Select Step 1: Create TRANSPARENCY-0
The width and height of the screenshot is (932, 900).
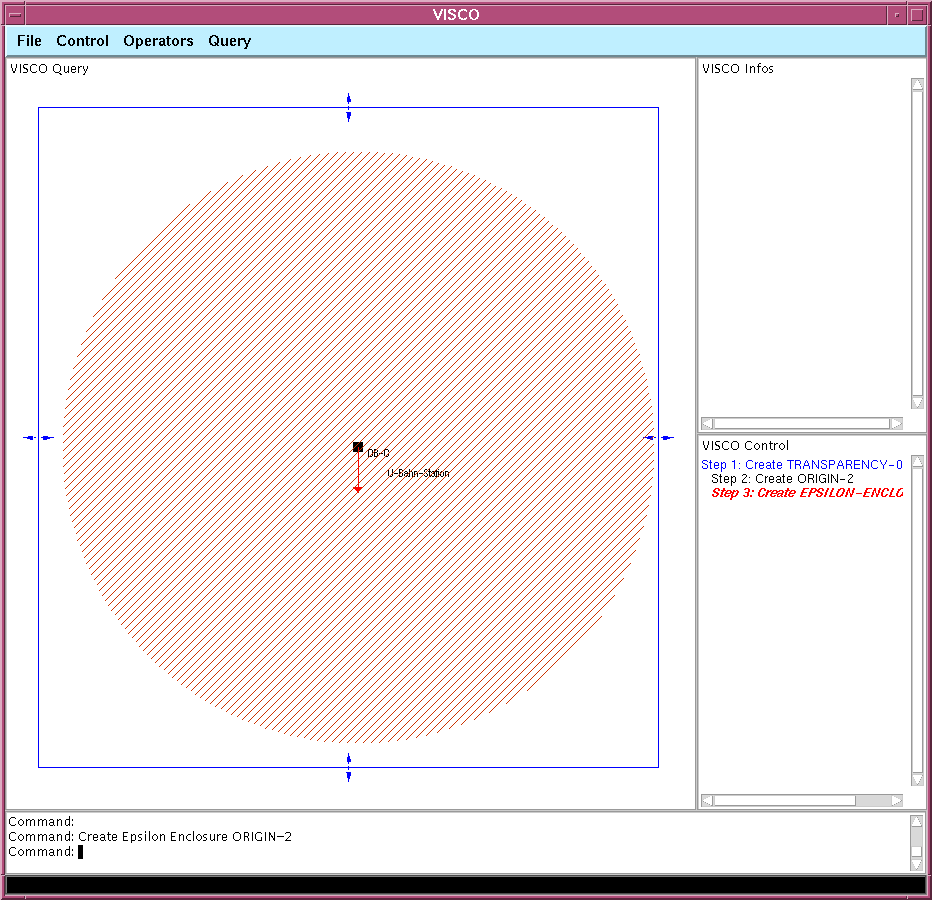pyautogui.click(x=802, y=465)
